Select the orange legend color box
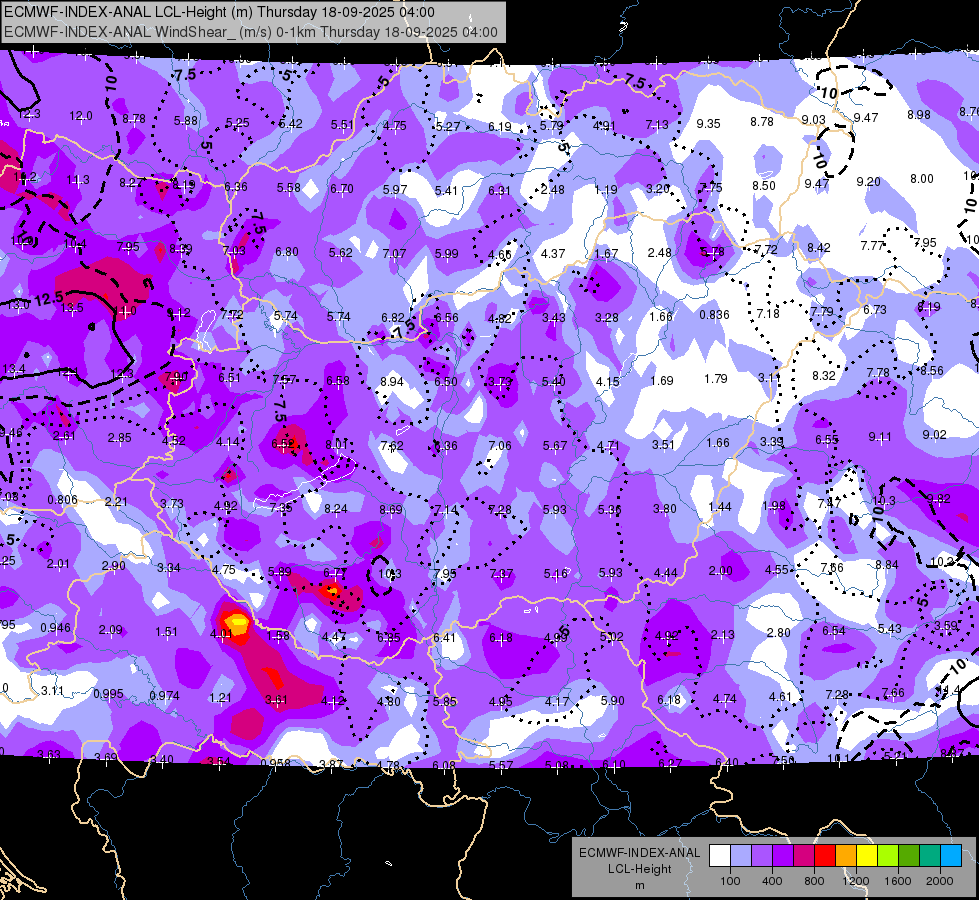The image size is (979, 900). (846, 855)
